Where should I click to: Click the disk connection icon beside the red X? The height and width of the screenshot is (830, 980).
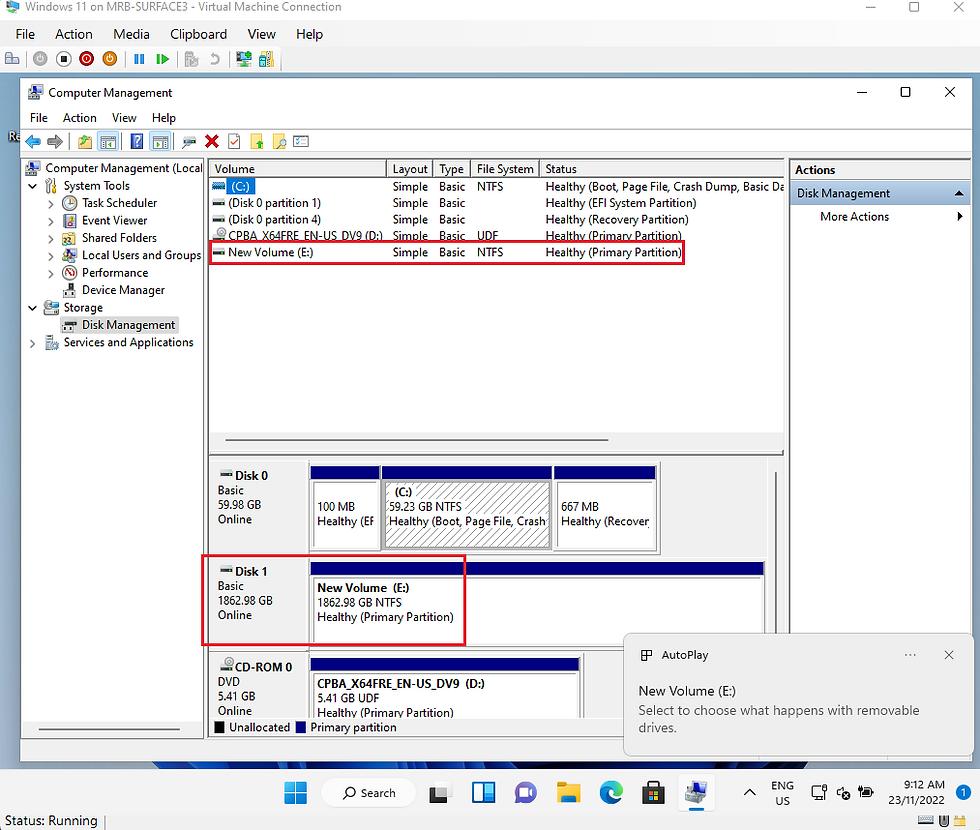click(x=188, y=142)
